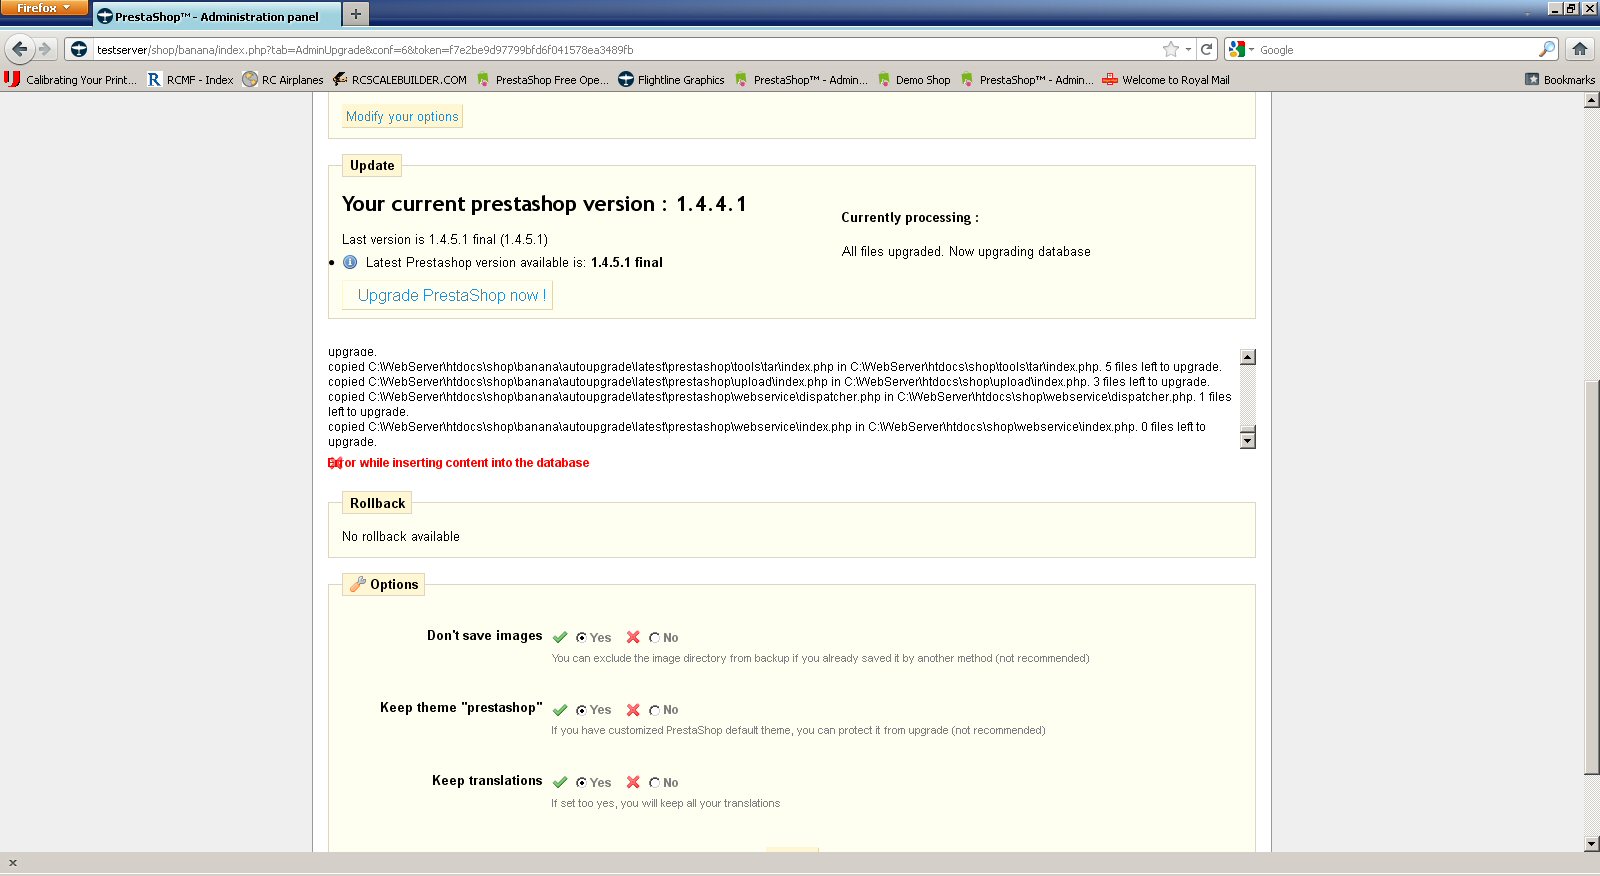Screen dimensions: 1600x876
Task: Reload the page with the refresh icon
Action: pyautogui.click(x=1207, y=49)
